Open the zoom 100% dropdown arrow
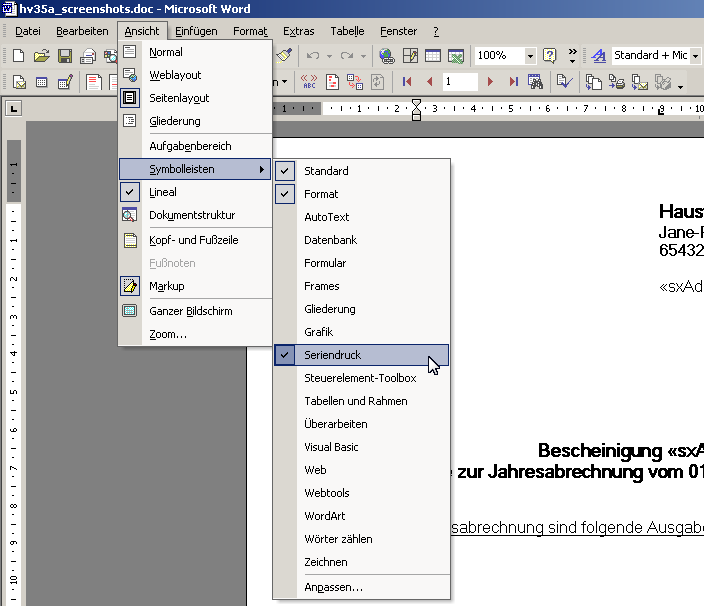Screen dimensions: 704x606 coord(530,56)
